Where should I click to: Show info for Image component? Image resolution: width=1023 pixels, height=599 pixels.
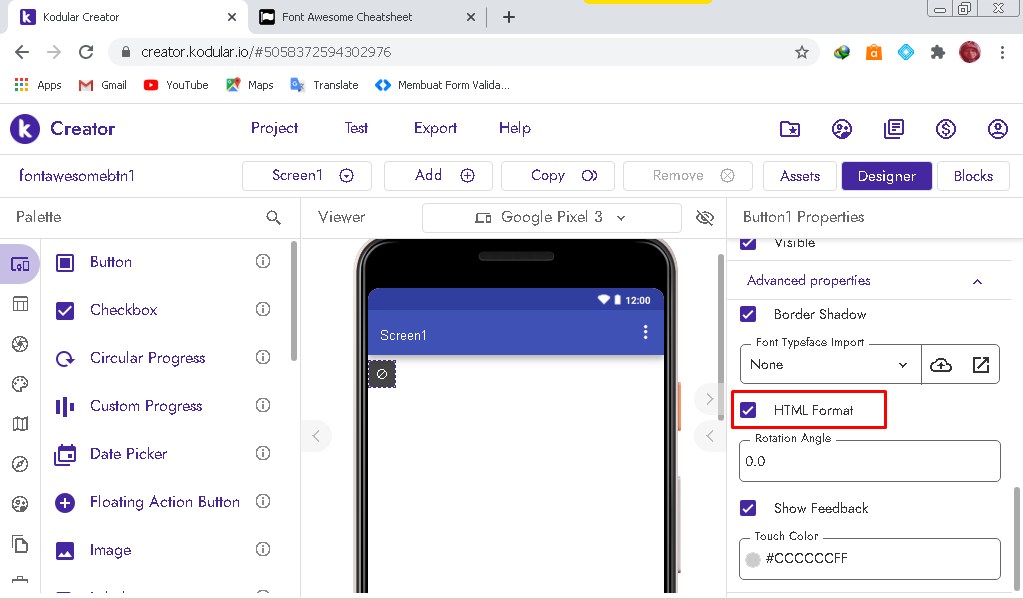click(263, 549)
